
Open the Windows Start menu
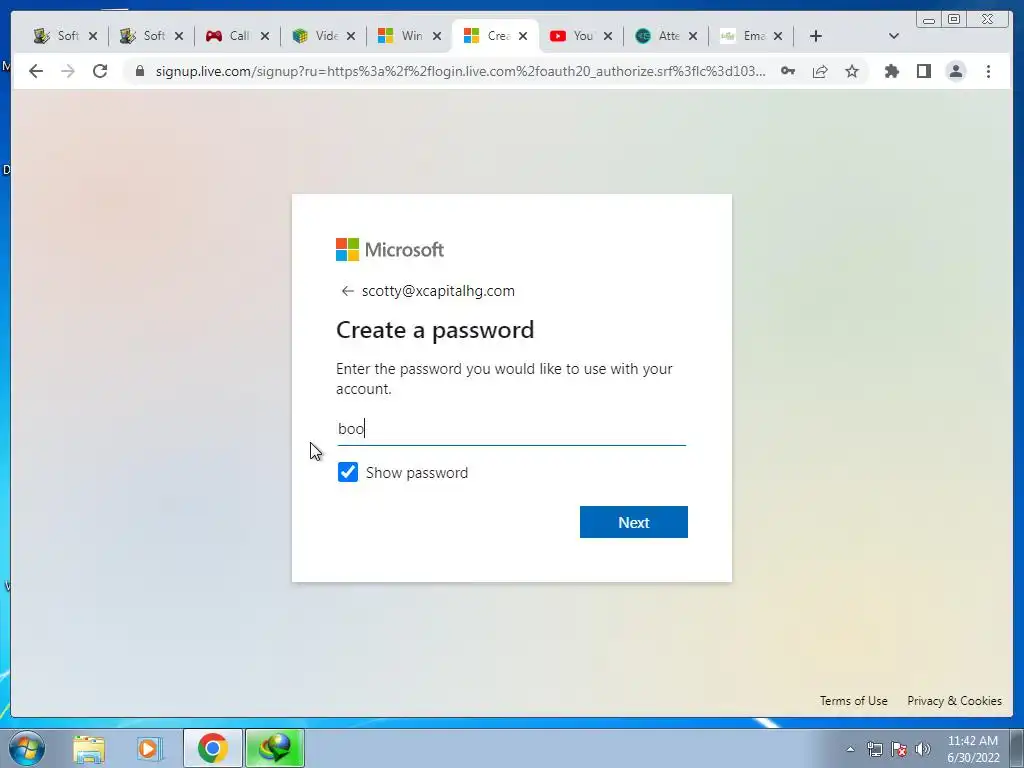pos(27,748)
